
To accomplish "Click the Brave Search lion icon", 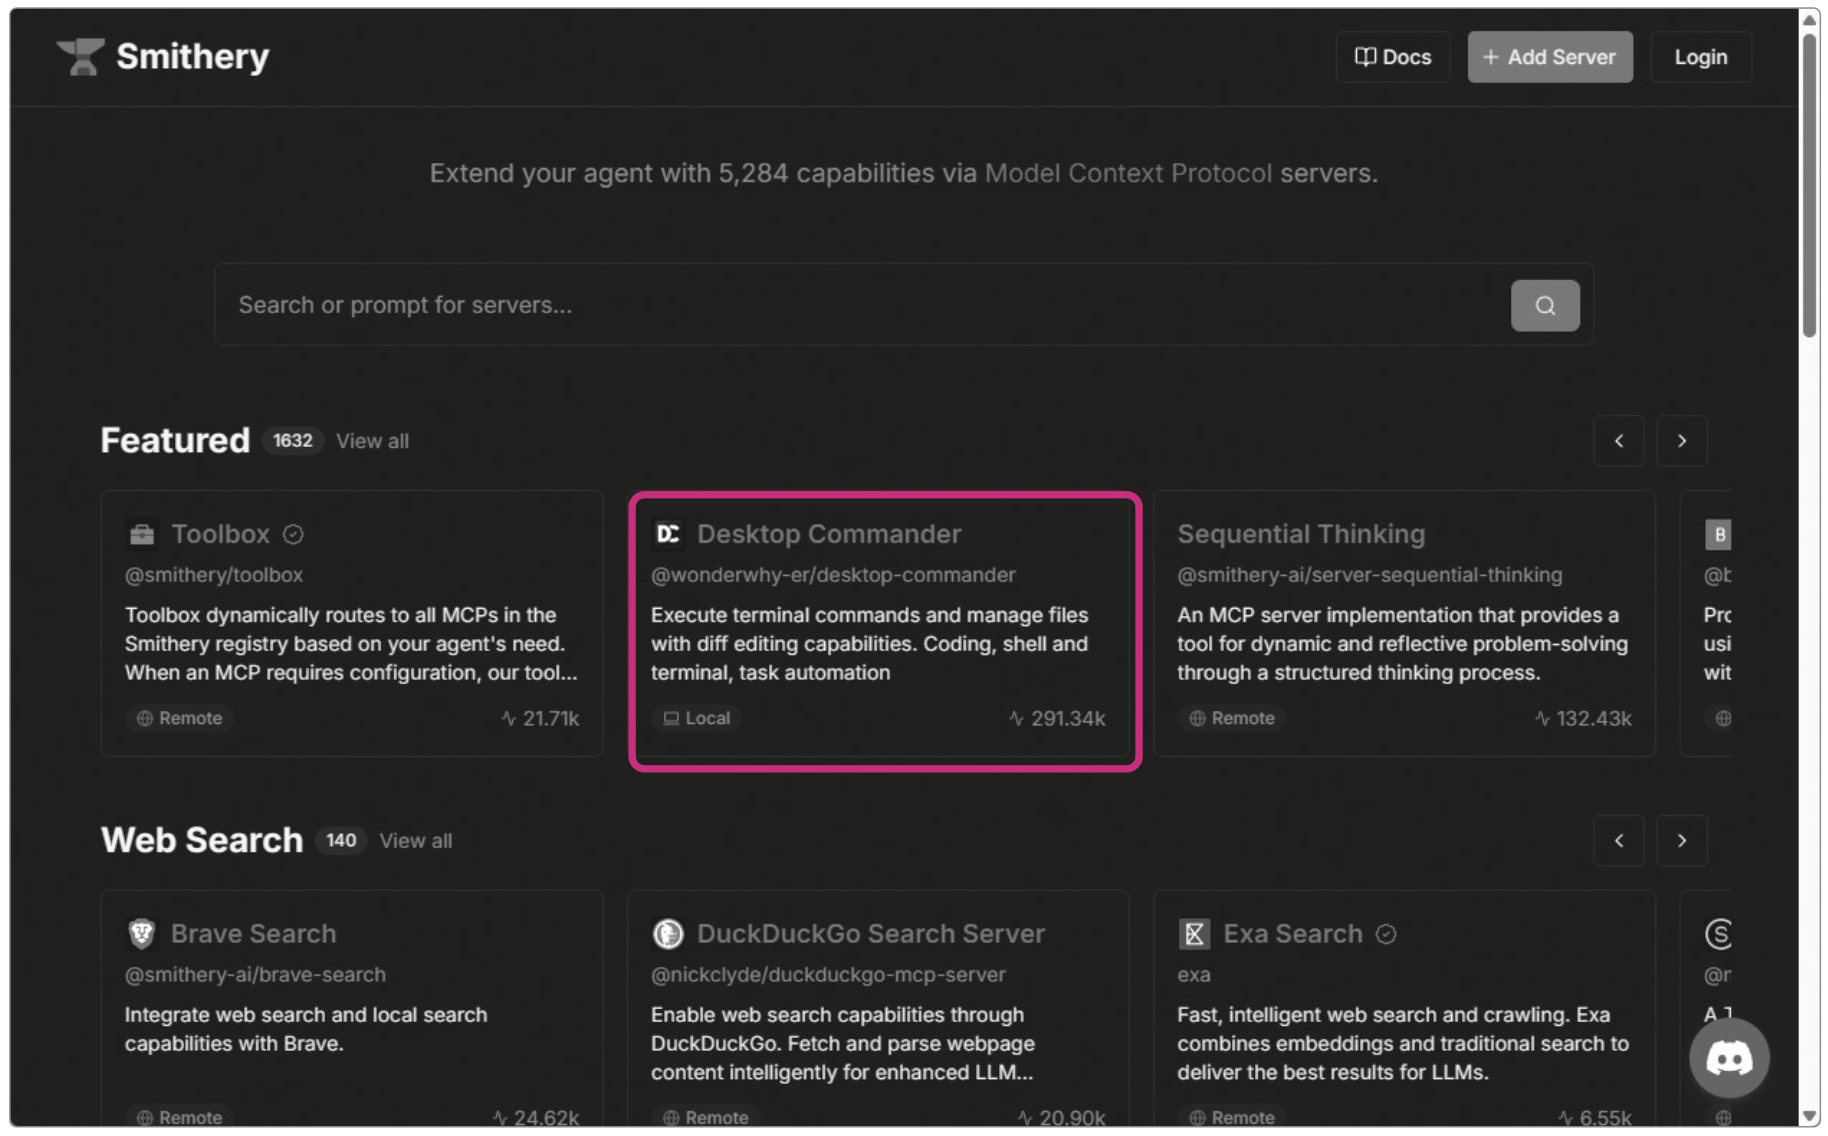I will coord(142,933).
